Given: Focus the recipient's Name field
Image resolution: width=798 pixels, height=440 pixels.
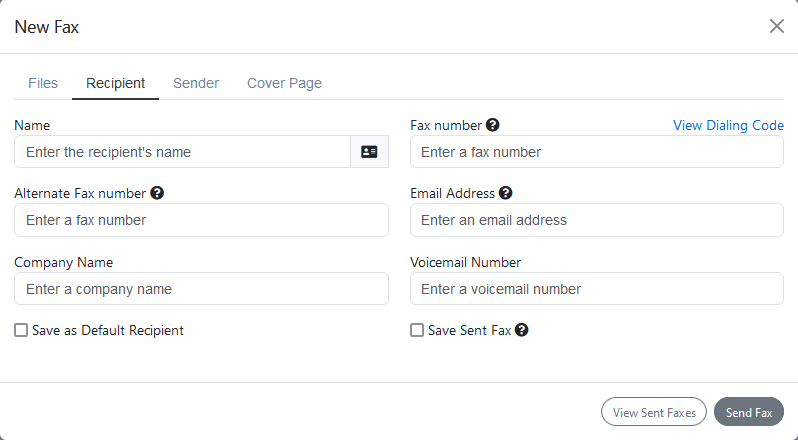Looking at the screenshot, I should pos(183,152).
